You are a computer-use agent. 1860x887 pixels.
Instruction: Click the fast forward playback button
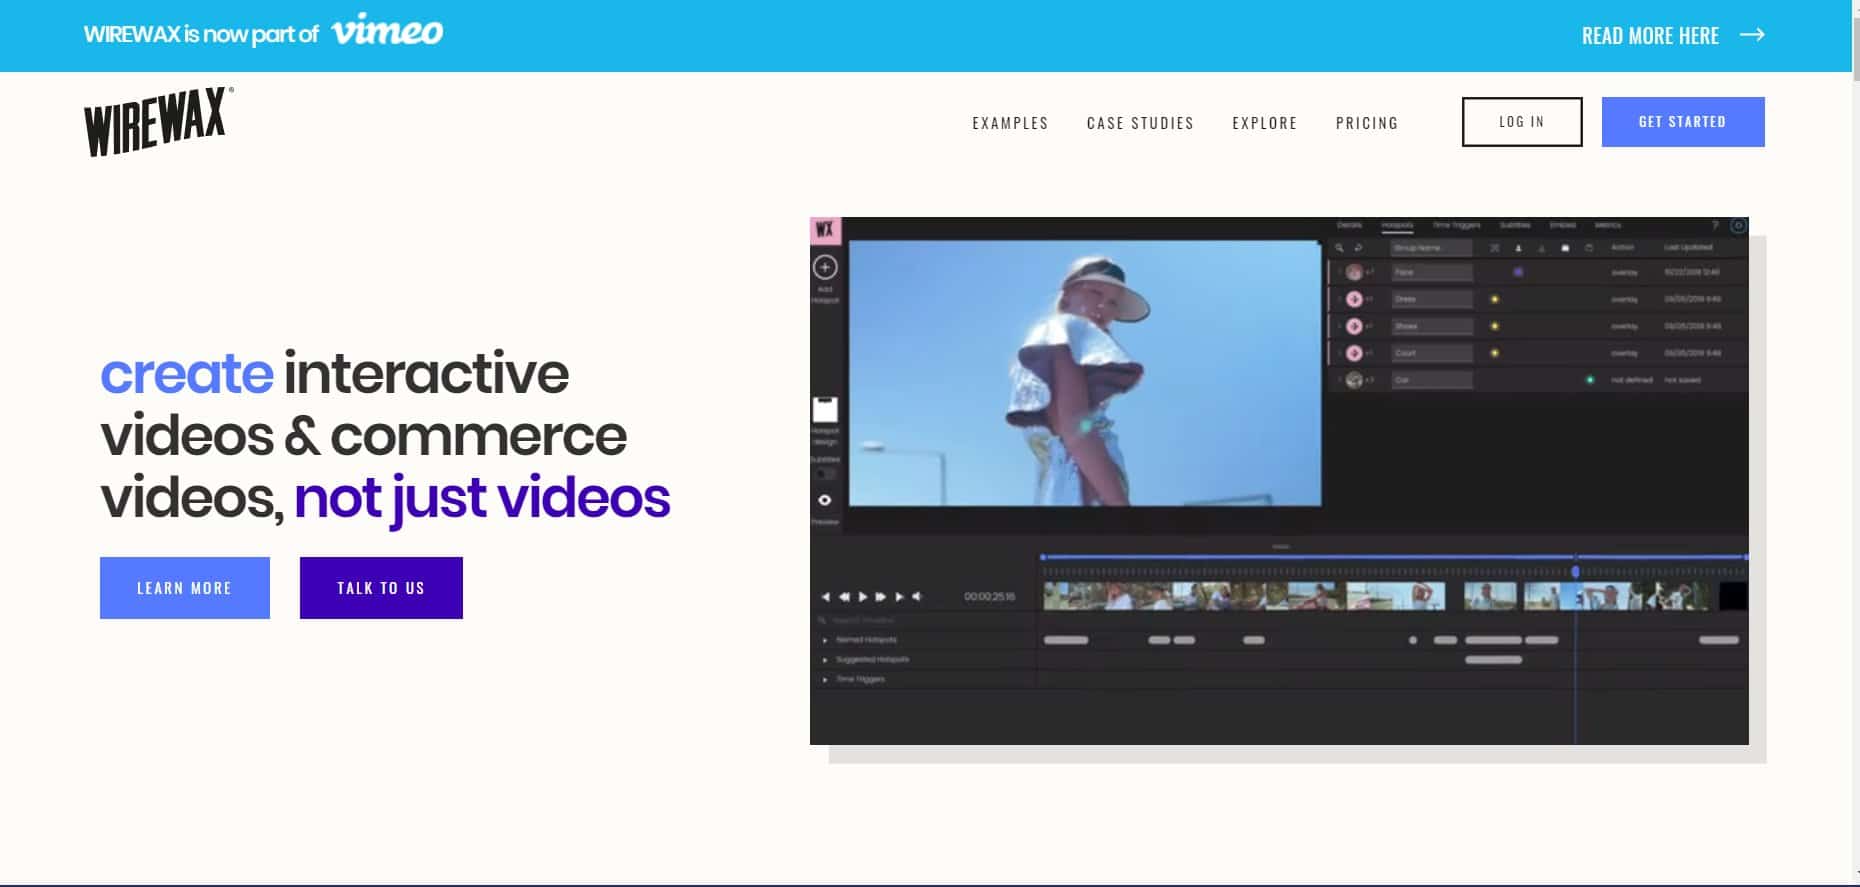[880, 597]
